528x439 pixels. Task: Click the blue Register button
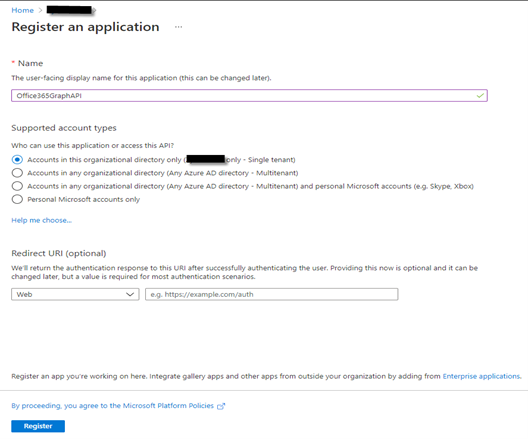pyautogui.click(x=38, y=426)
